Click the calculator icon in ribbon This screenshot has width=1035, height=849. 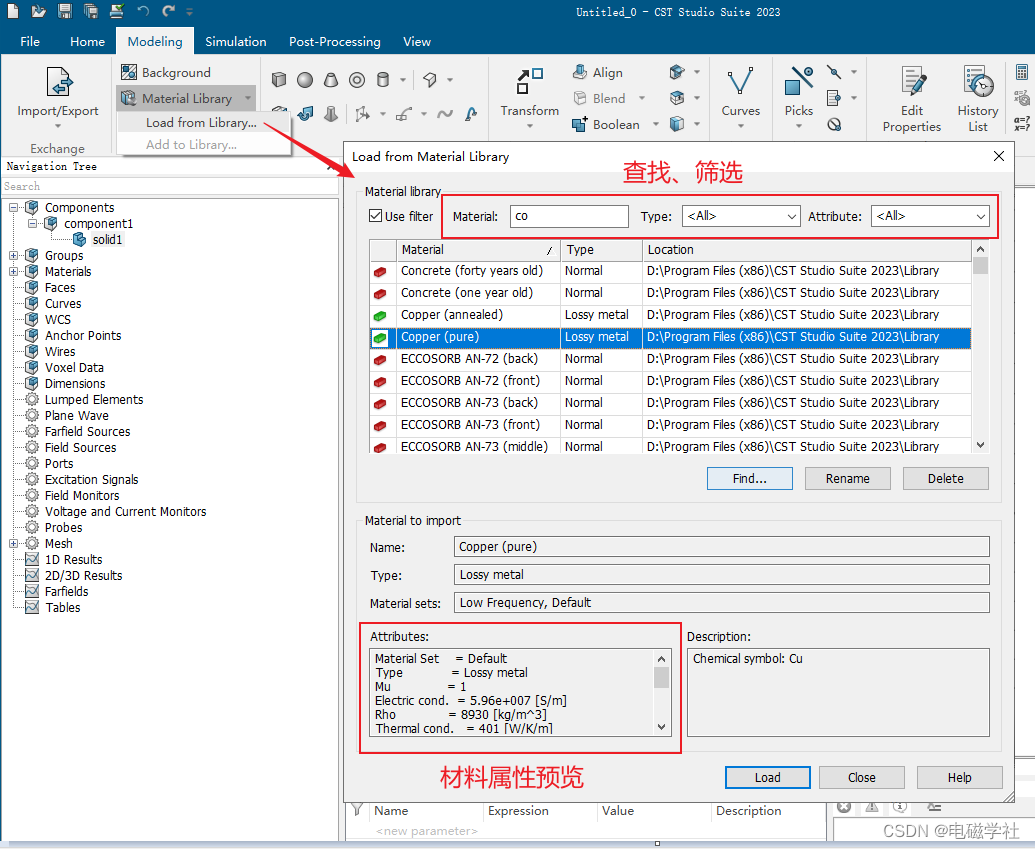(1021, 72)
